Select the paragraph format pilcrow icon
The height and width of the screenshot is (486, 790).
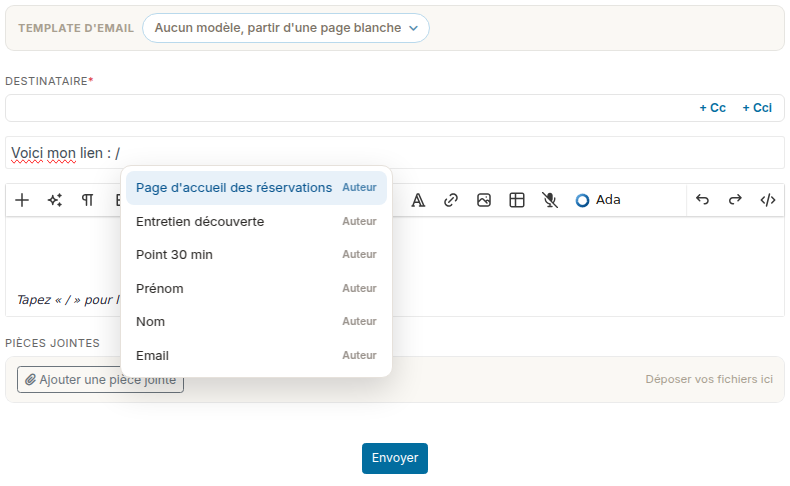pyautogui.click(x=88, y=200)
